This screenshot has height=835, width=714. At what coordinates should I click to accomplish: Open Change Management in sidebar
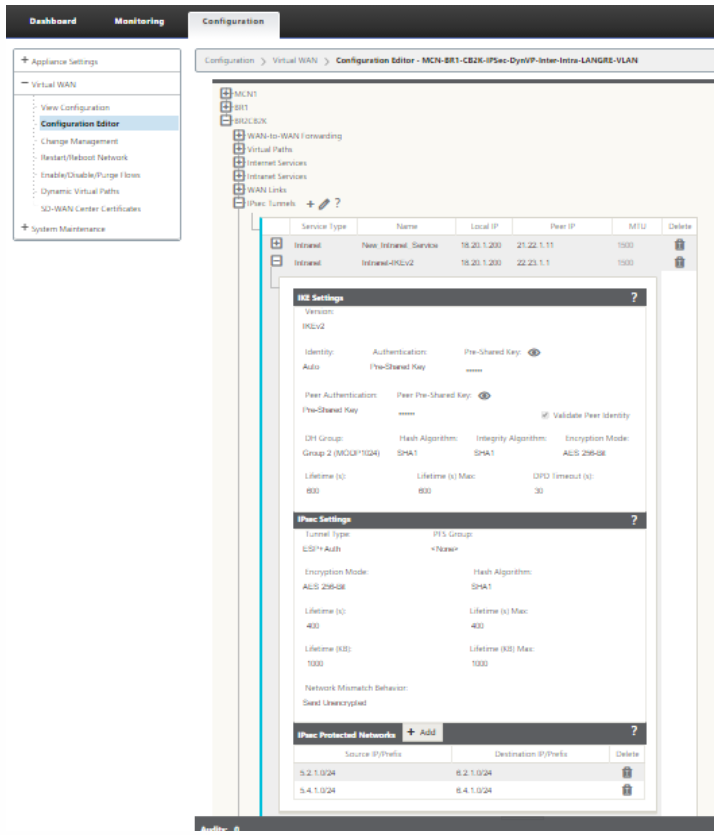[79, 141]
